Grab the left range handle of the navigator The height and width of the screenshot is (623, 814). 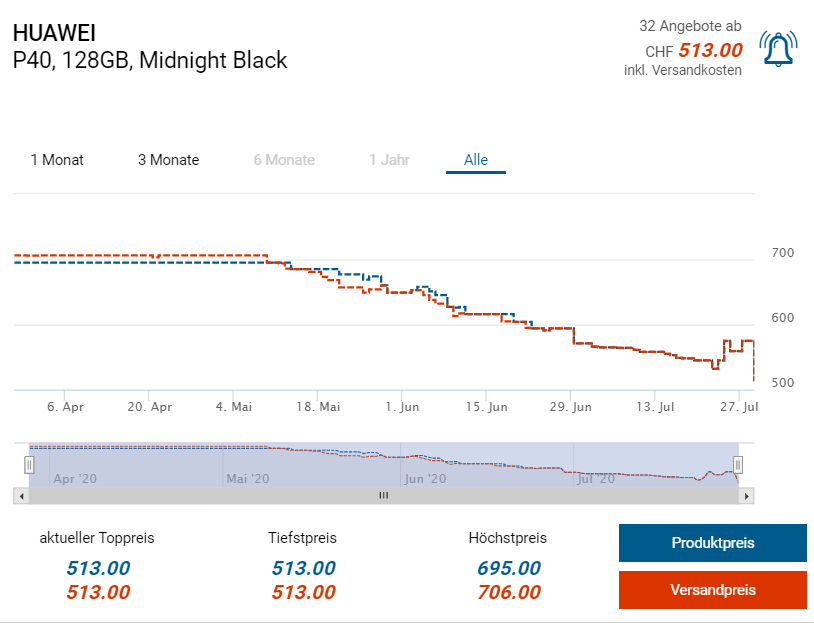[29, 464]
